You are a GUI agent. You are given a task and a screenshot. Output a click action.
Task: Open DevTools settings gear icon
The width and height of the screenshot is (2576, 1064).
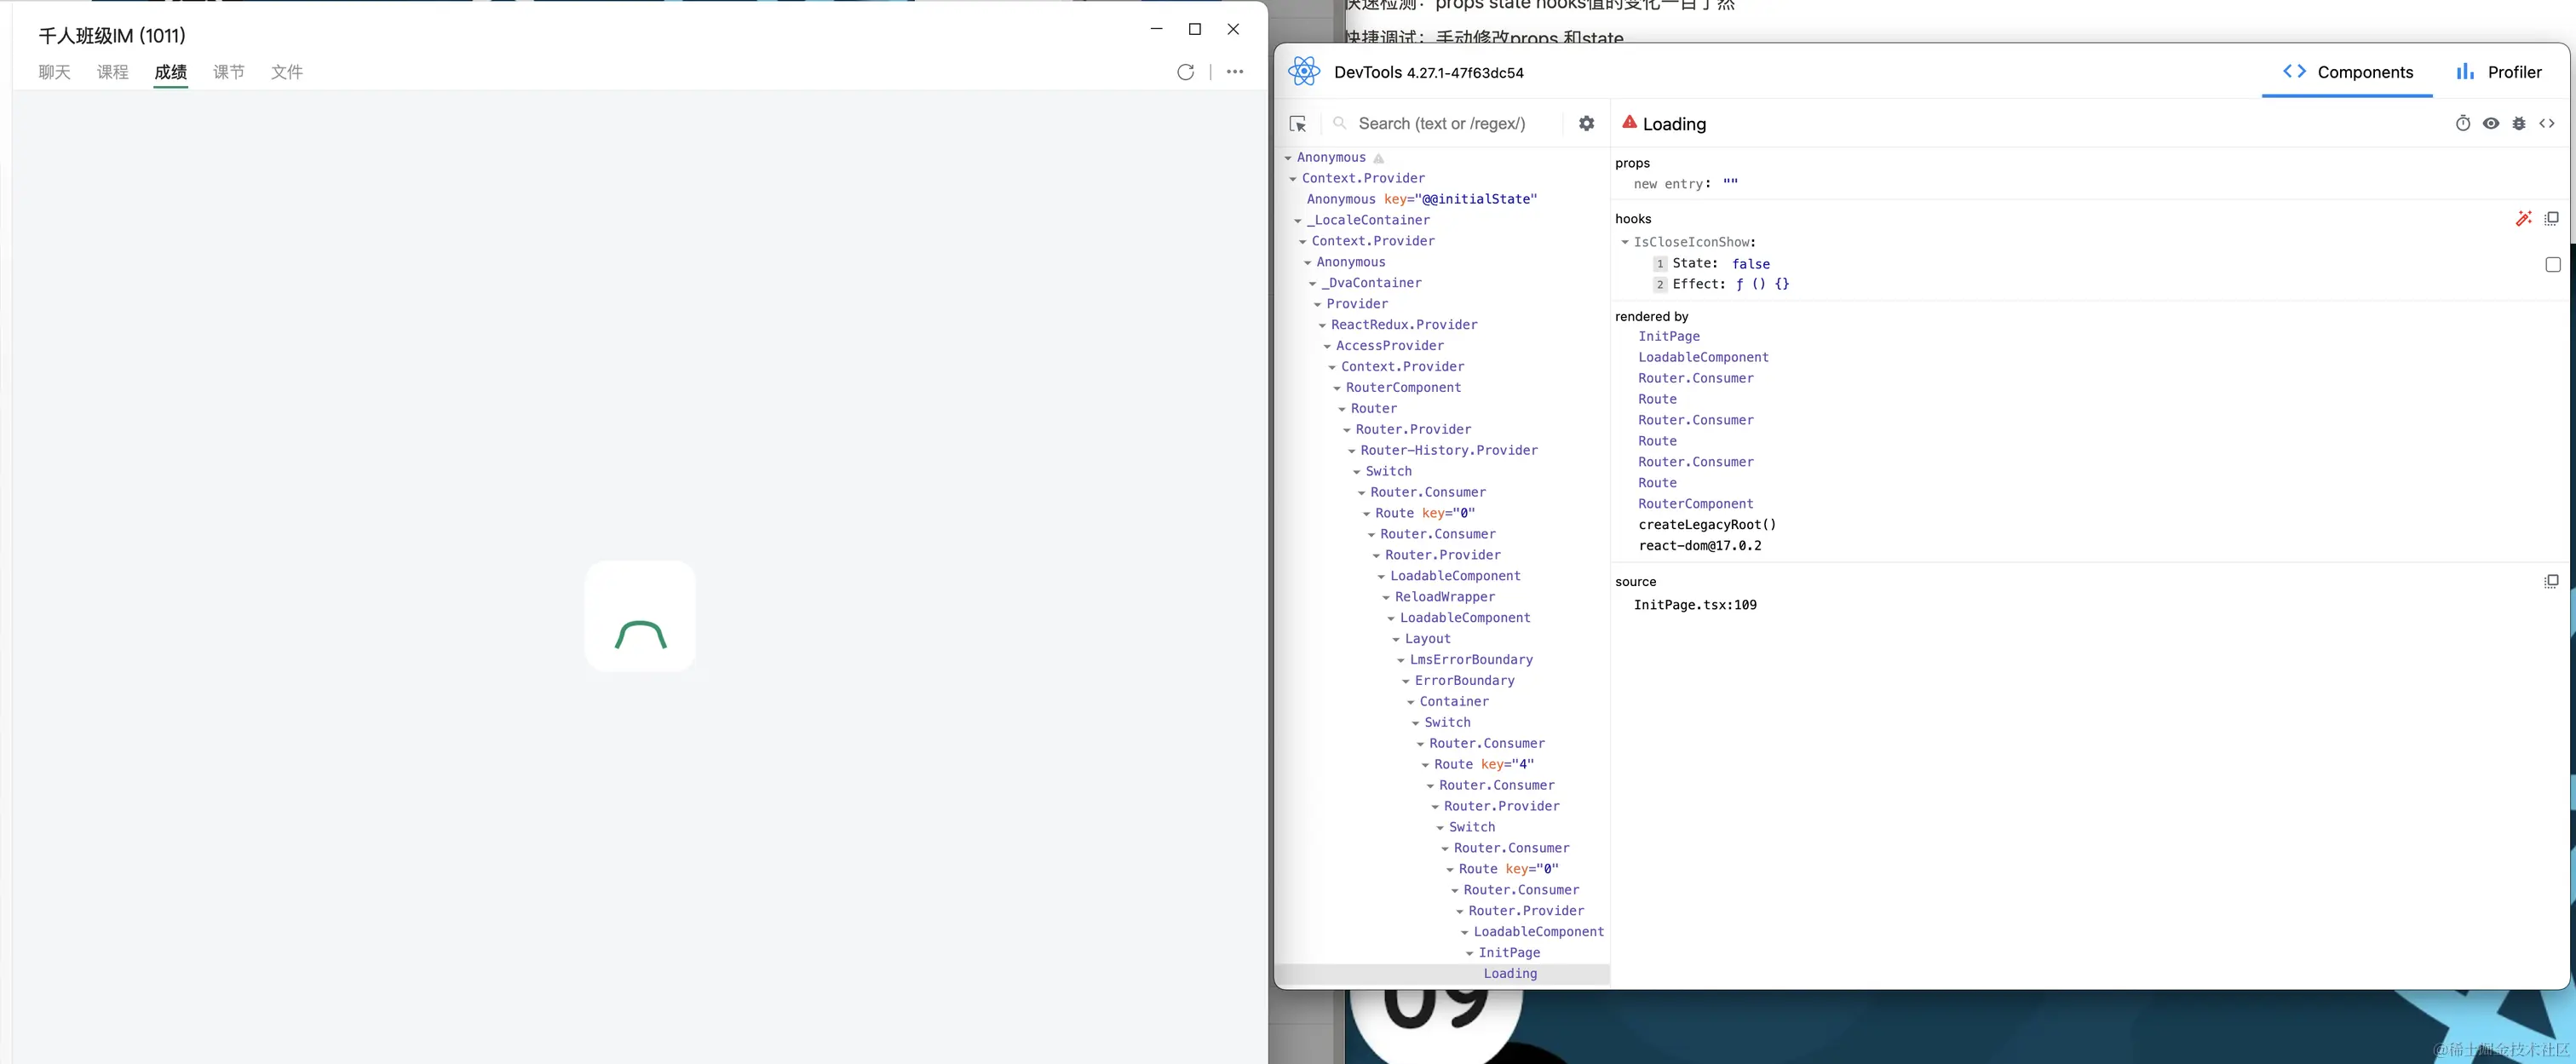[1586, 123]
